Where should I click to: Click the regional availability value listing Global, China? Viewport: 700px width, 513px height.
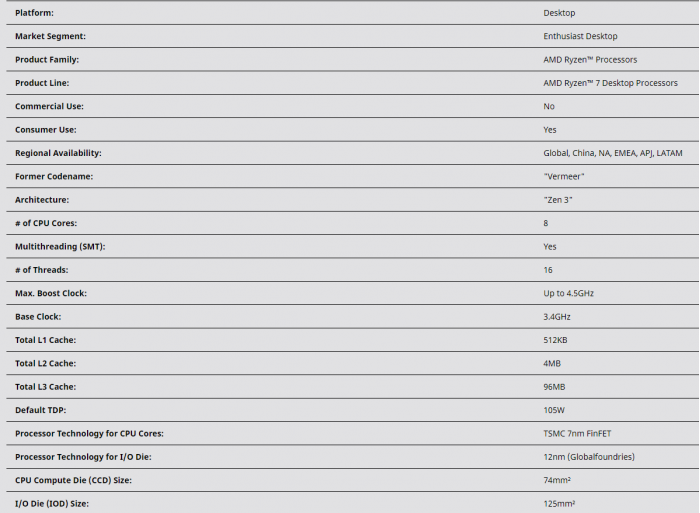click(x=613, y=153)
